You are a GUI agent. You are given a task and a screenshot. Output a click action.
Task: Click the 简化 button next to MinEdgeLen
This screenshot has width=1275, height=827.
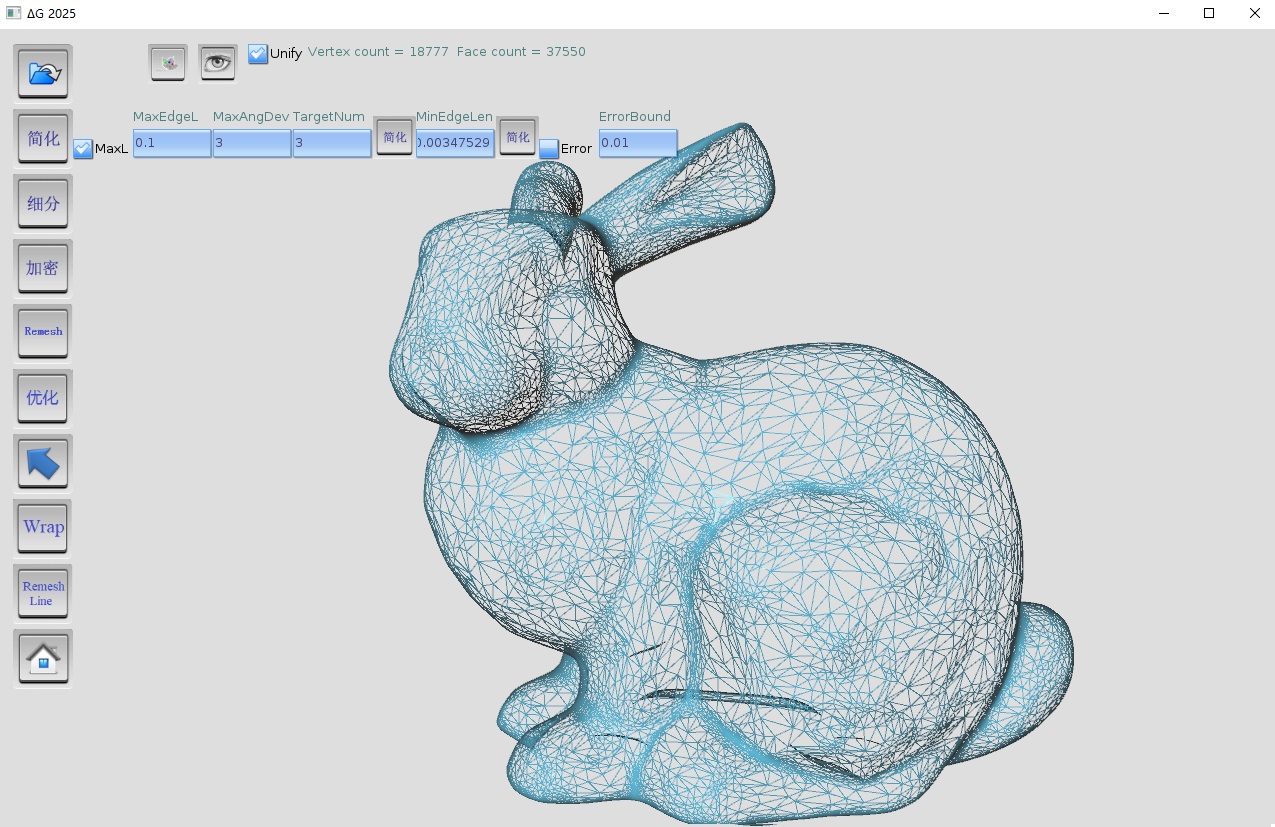coord(517,137)
